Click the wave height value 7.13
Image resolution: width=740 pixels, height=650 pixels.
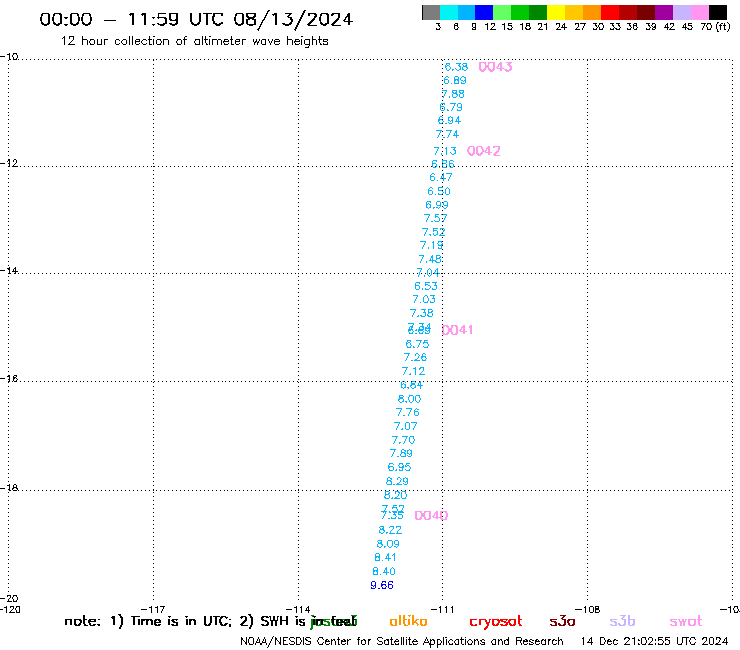(445, 151)
